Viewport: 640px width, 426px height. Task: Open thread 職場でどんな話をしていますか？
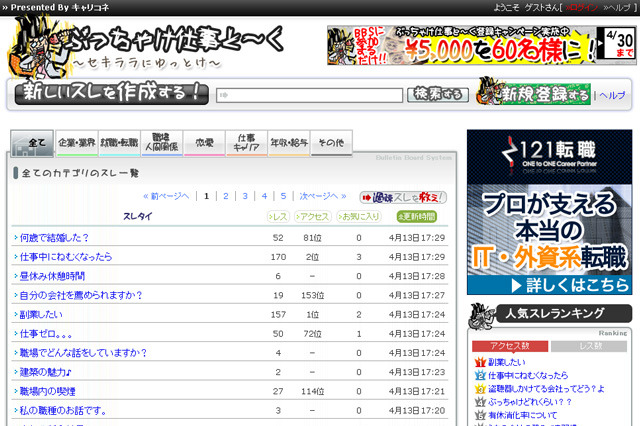pos(83,353)
